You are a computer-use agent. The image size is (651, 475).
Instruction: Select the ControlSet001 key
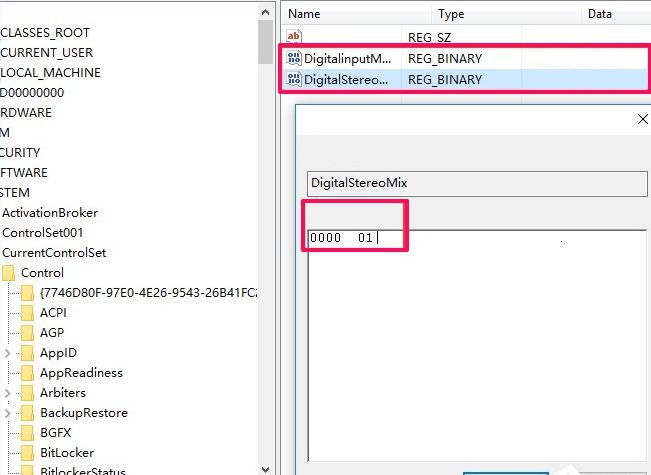tap(43, 233)
